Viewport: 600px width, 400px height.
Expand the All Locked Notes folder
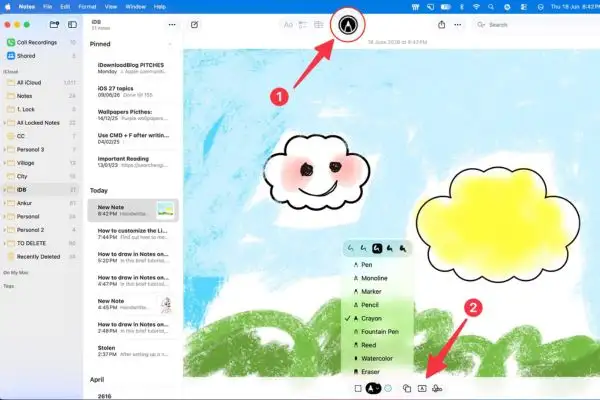pyautogui.click(x=4, y=123)
